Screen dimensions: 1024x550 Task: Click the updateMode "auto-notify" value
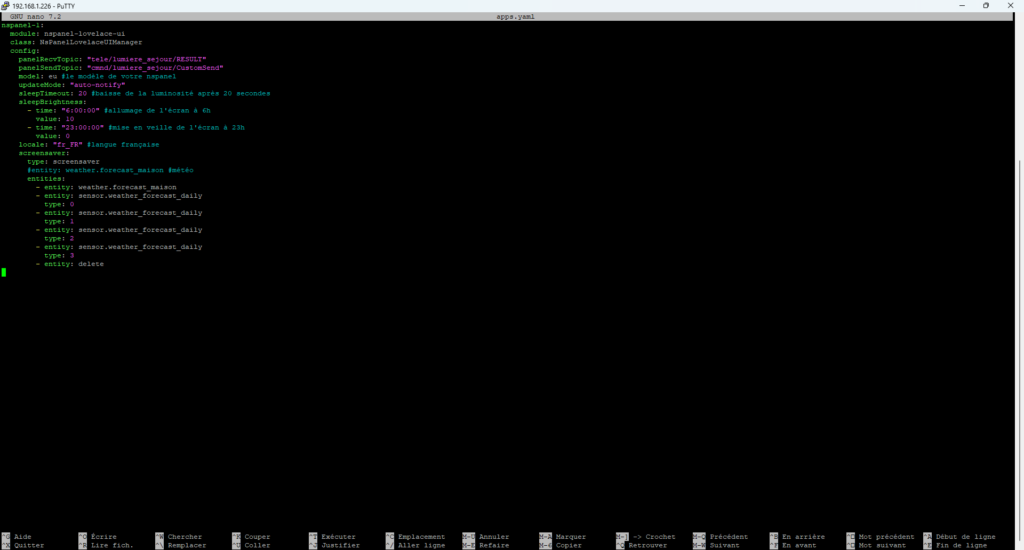pos(97,84)
